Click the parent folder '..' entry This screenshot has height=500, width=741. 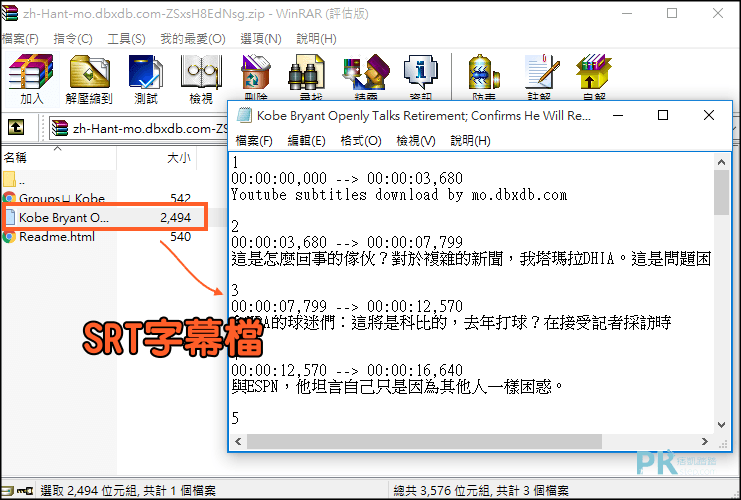pos(14,180)
